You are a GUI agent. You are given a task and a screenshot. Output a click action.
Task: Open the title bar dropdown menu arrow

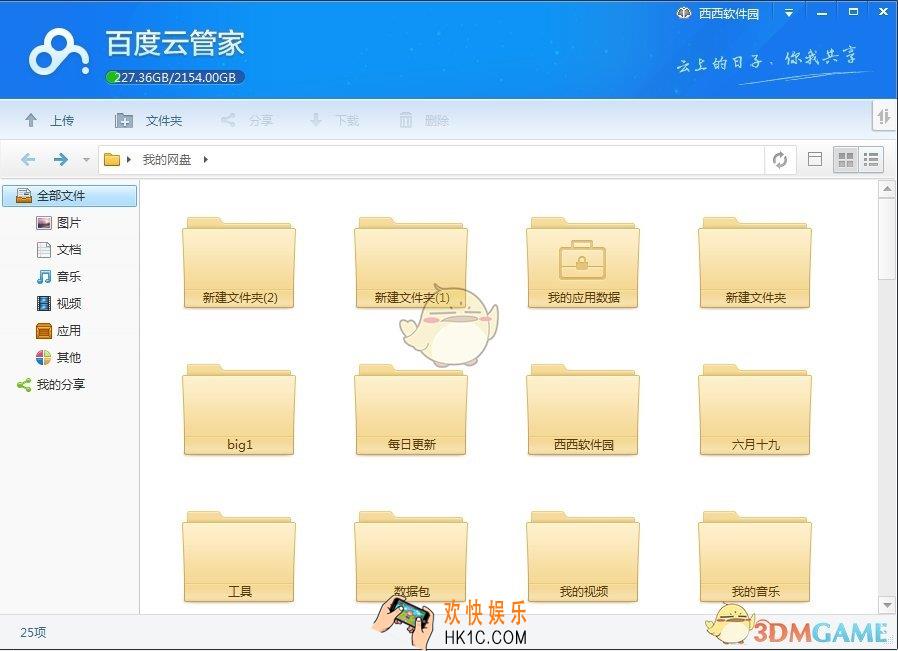[x=789, y=13]
